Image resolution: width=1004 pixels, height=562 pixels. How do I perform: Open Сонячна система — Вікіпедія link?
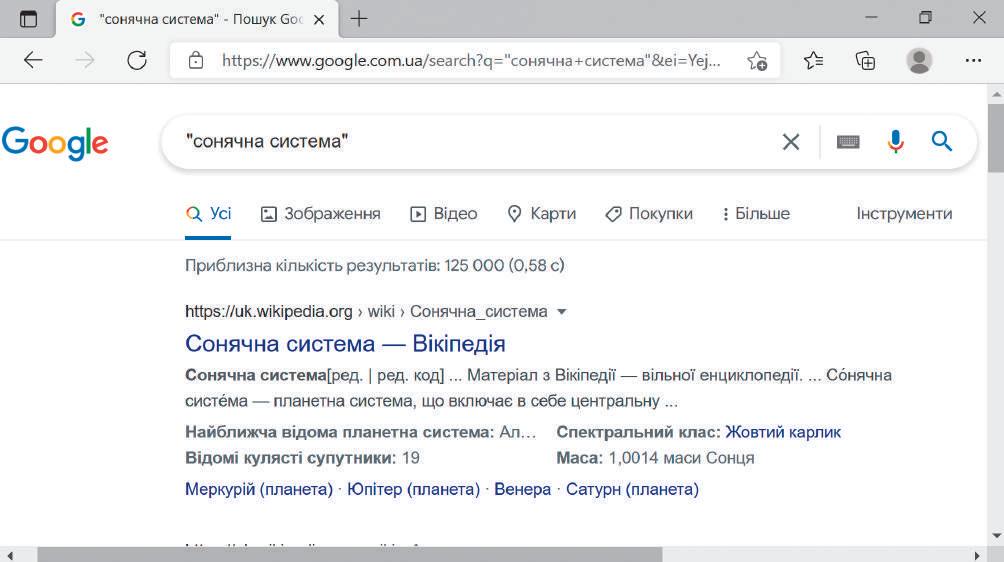click(x=345, y=344)
